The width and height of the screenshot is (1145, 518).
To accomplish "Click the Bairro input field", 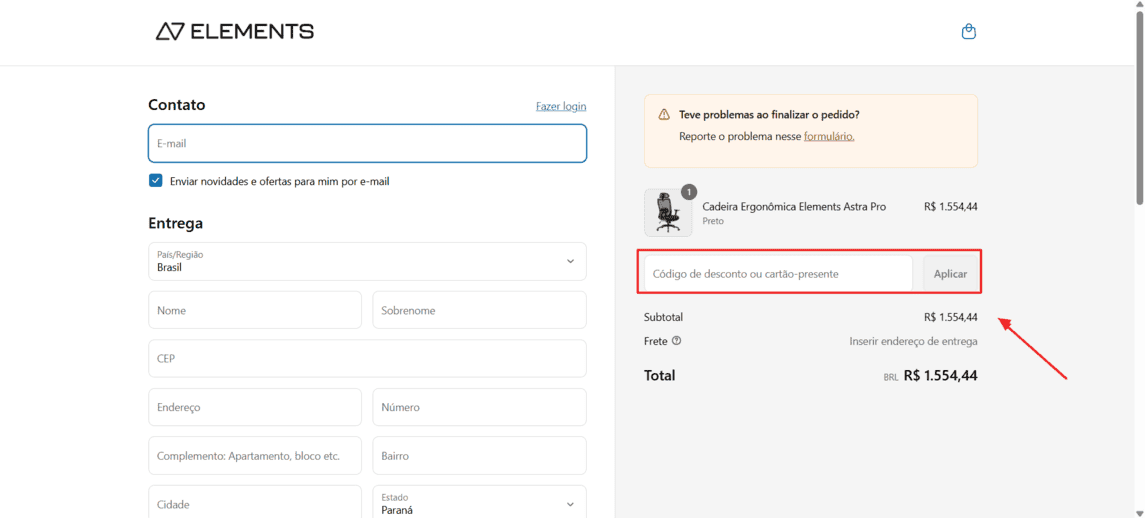I will tap(479, 455).
